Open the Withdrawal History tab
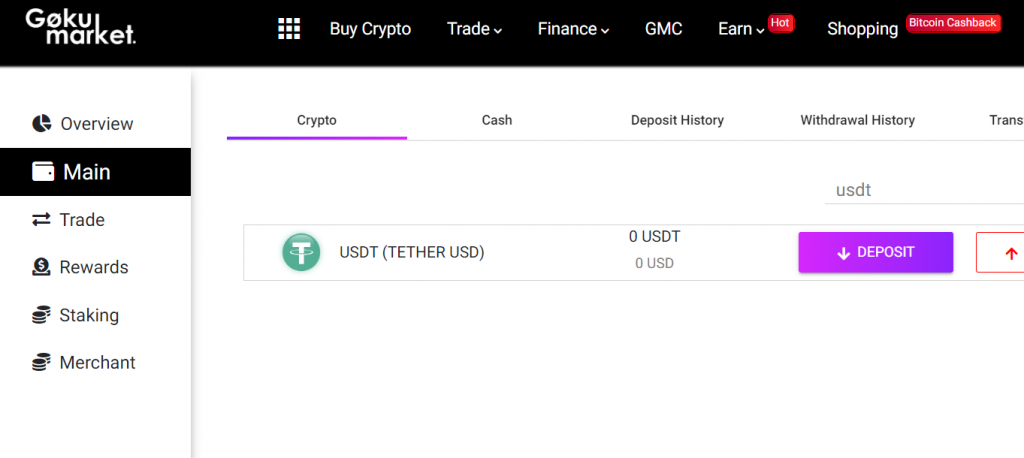Viewport: 1024px width, 458px height. click(x=857, y=120)
